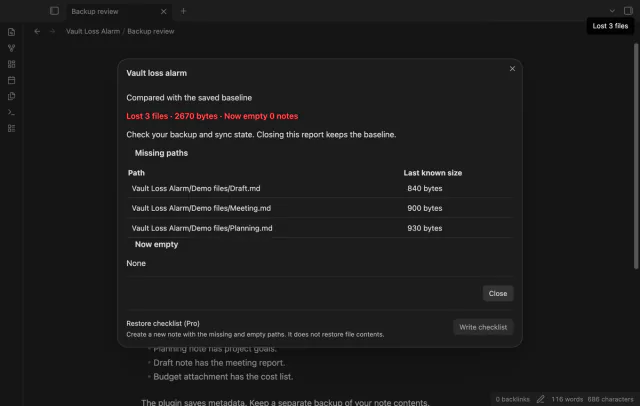
Task: Navigate forward with right arrow
Action: [52, 31]
